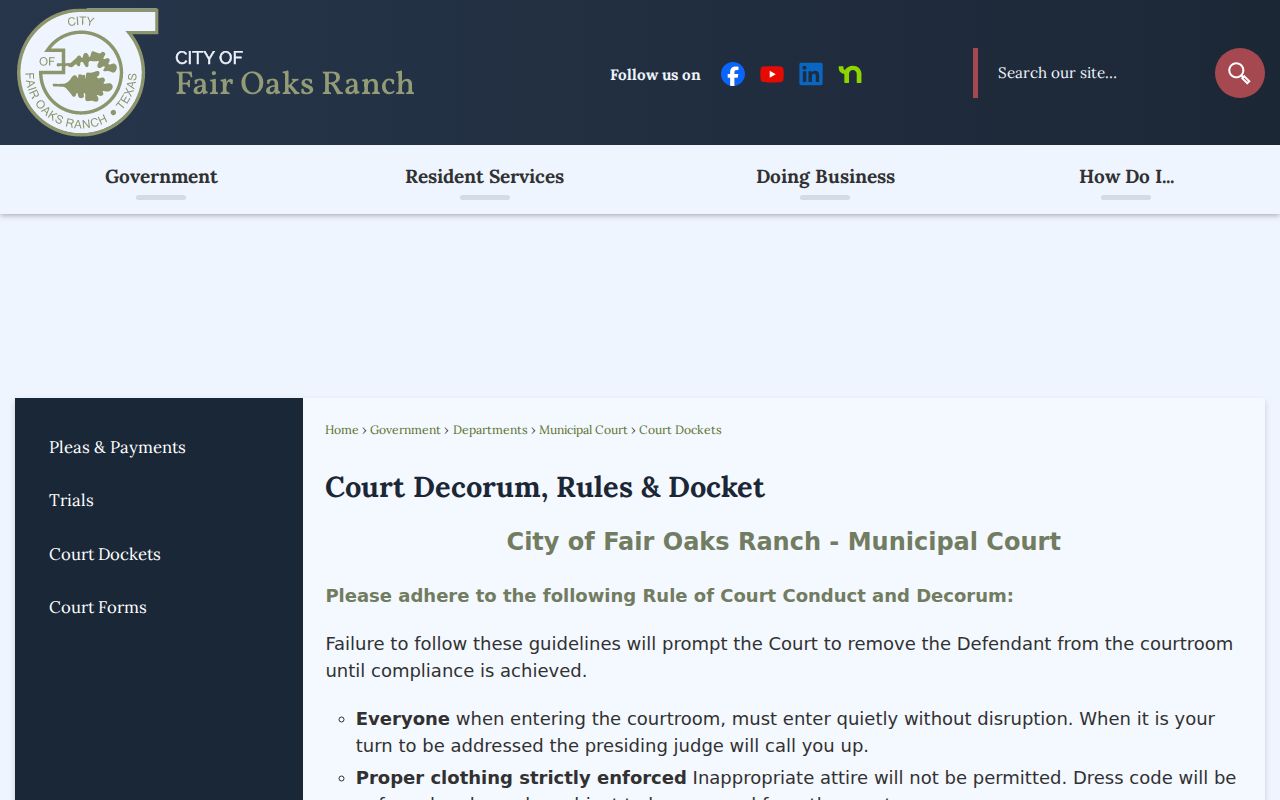Screen dimensions: 1280x800
Task: Select Court Dockets in the sidebar
Action: coord(105,554)
